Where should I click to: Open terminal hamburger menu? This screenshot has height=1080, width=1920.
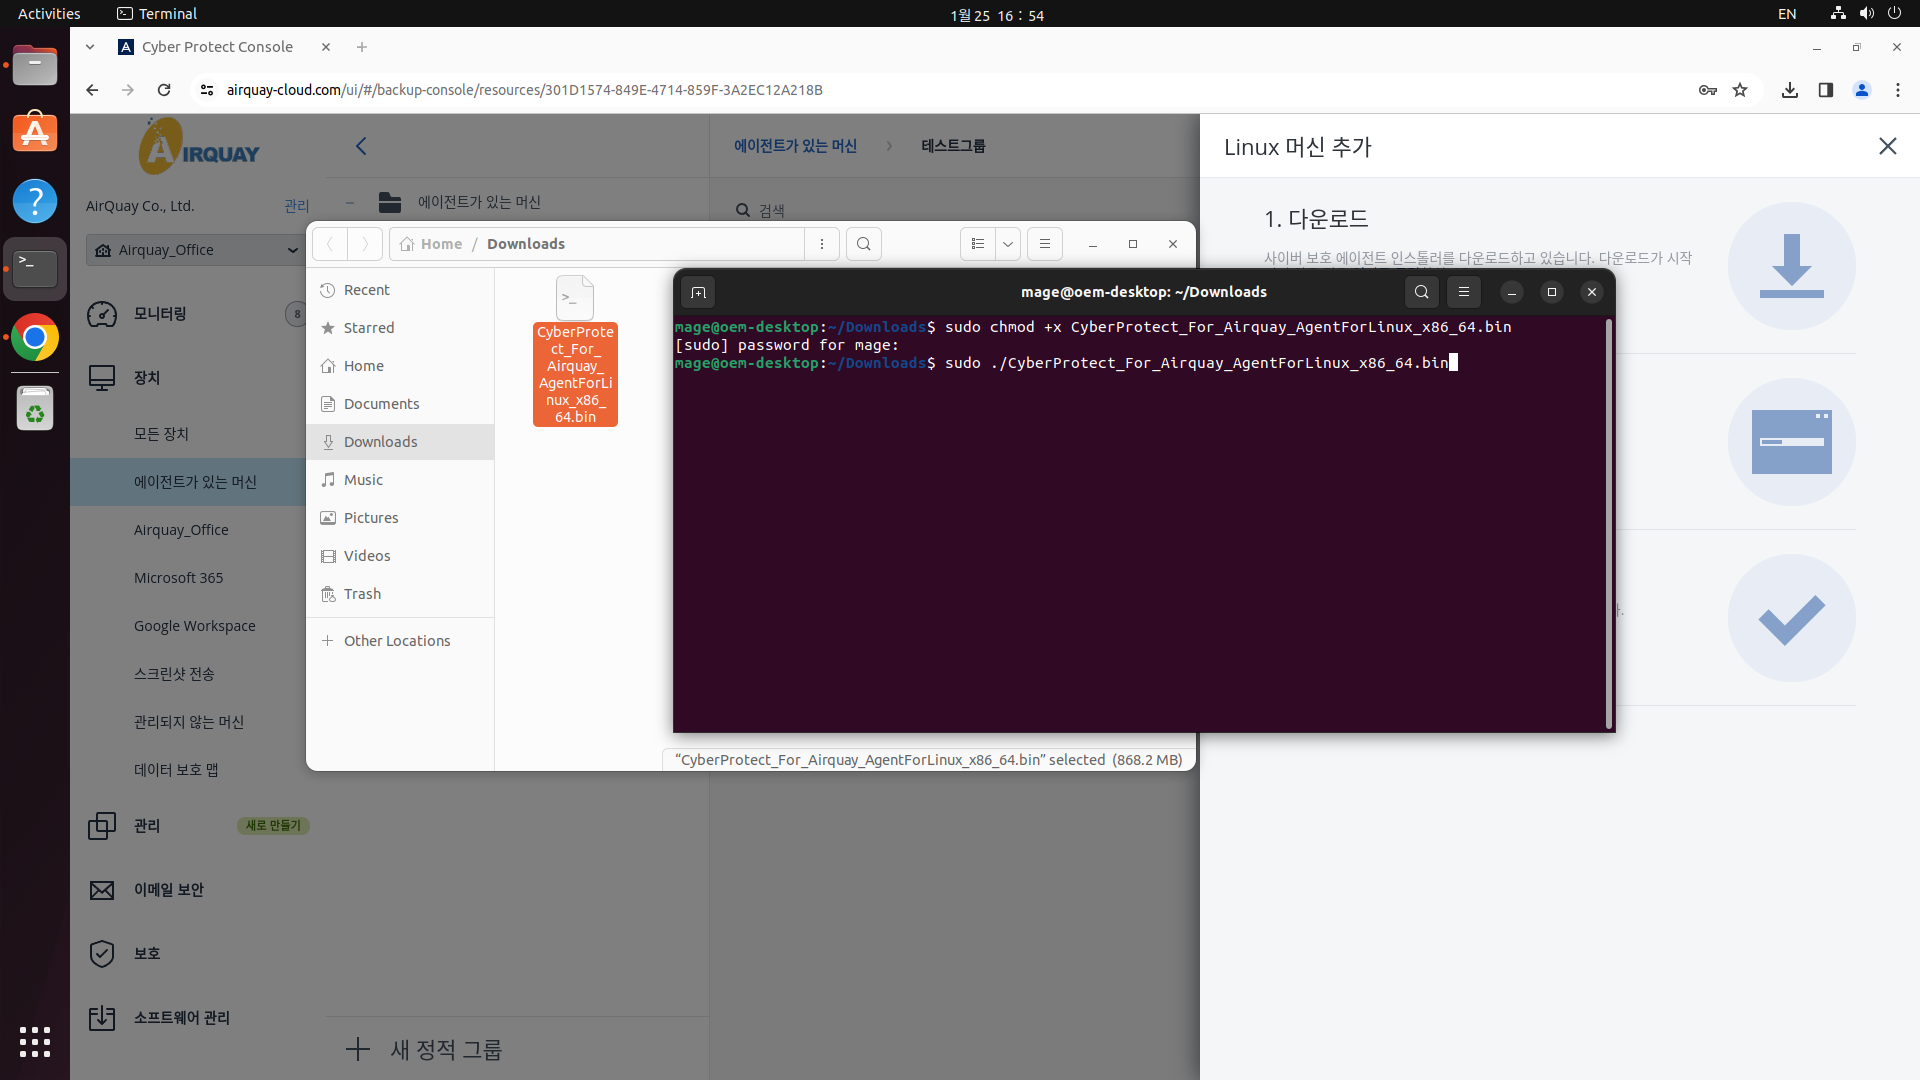[x=1464, y=292]
